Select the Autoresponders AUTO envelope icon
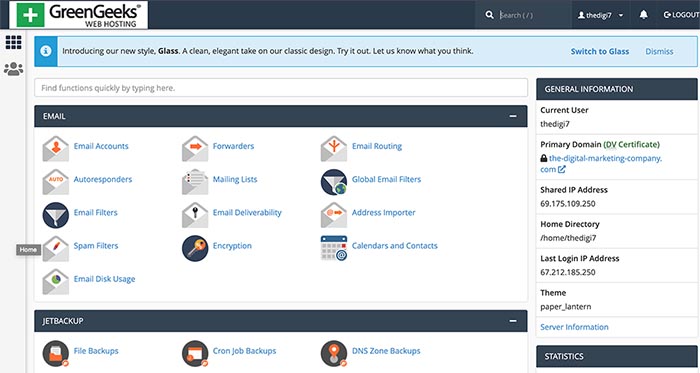 (x=56, y=182)
